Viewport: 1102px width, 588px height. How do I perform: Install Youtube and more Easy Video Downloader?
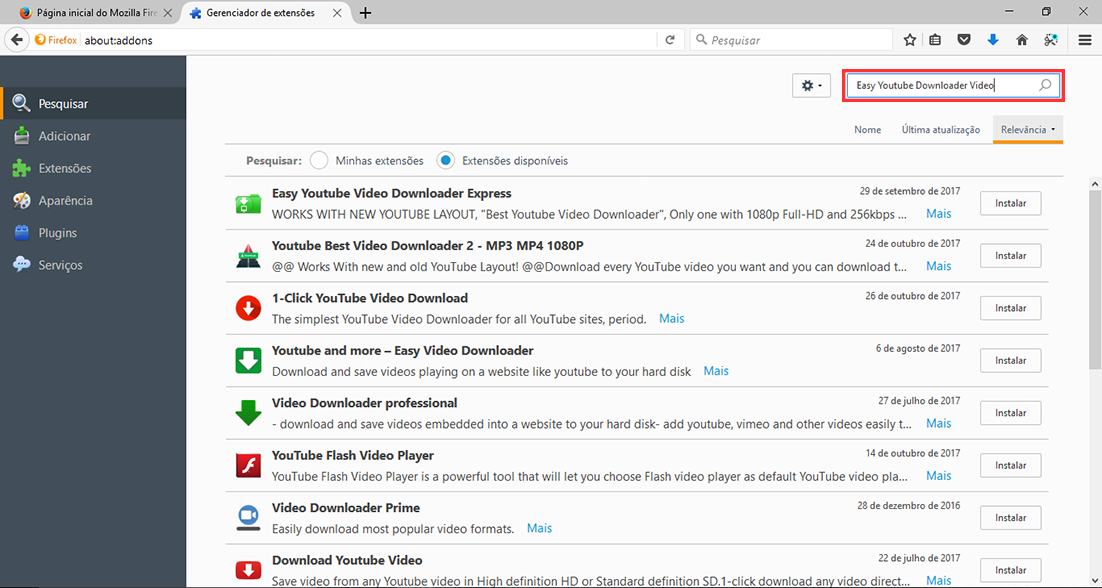(1011, 360)
